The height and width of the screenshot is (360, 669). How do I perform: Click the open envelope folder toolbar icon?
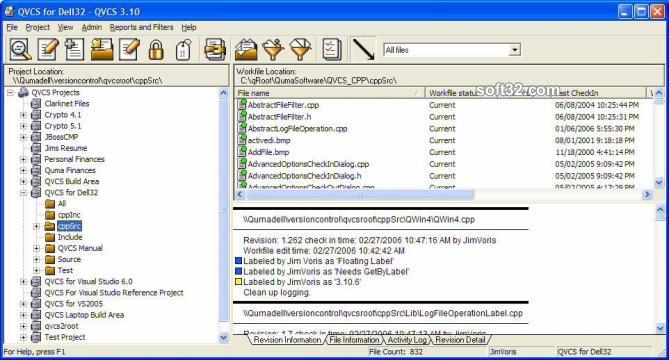246,49
